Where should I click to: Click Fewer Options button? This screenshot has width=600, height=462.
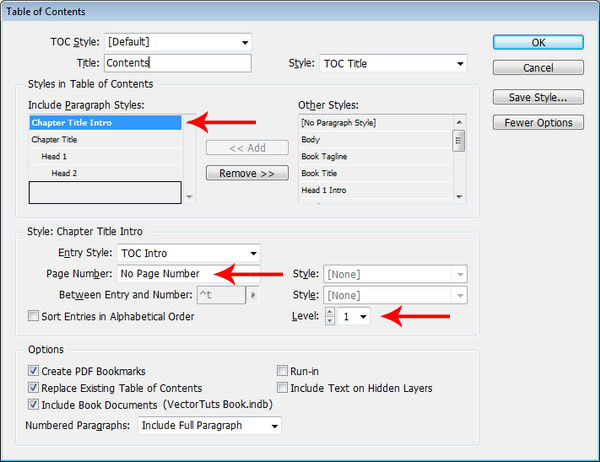coord(538,122)
